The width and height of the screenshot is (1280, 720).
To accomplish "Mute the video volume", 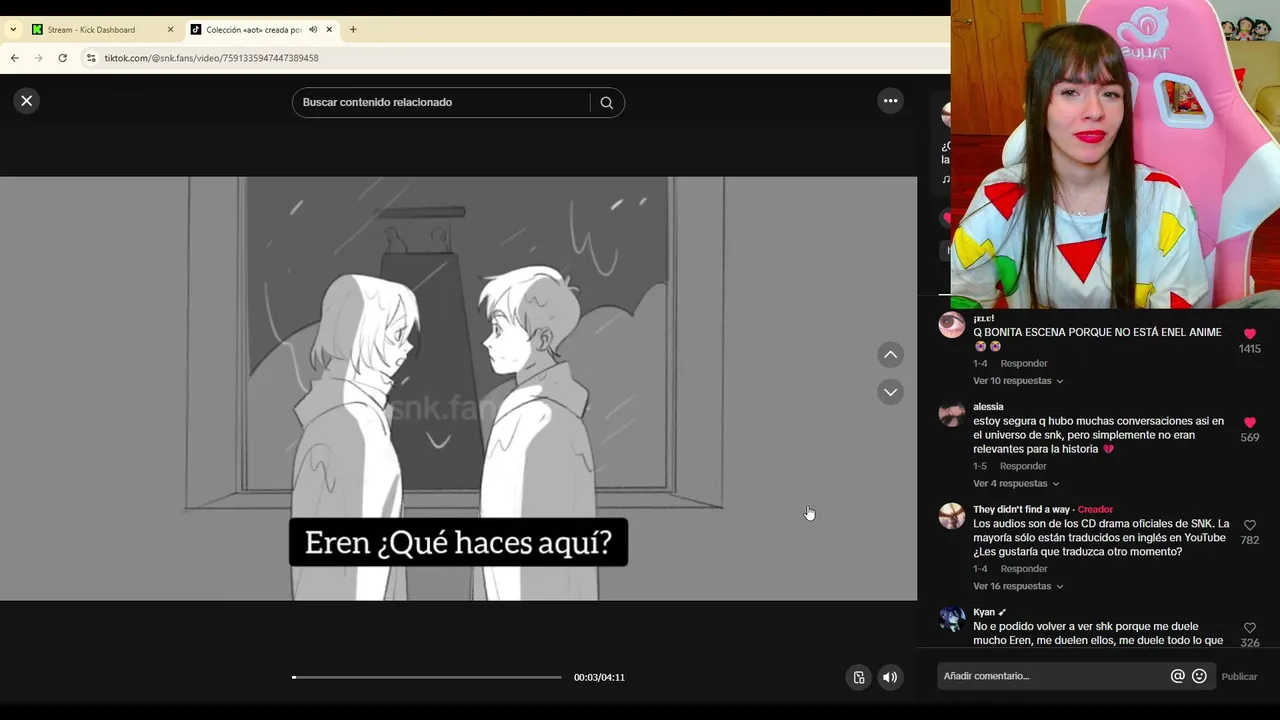I will coord(889,677).
